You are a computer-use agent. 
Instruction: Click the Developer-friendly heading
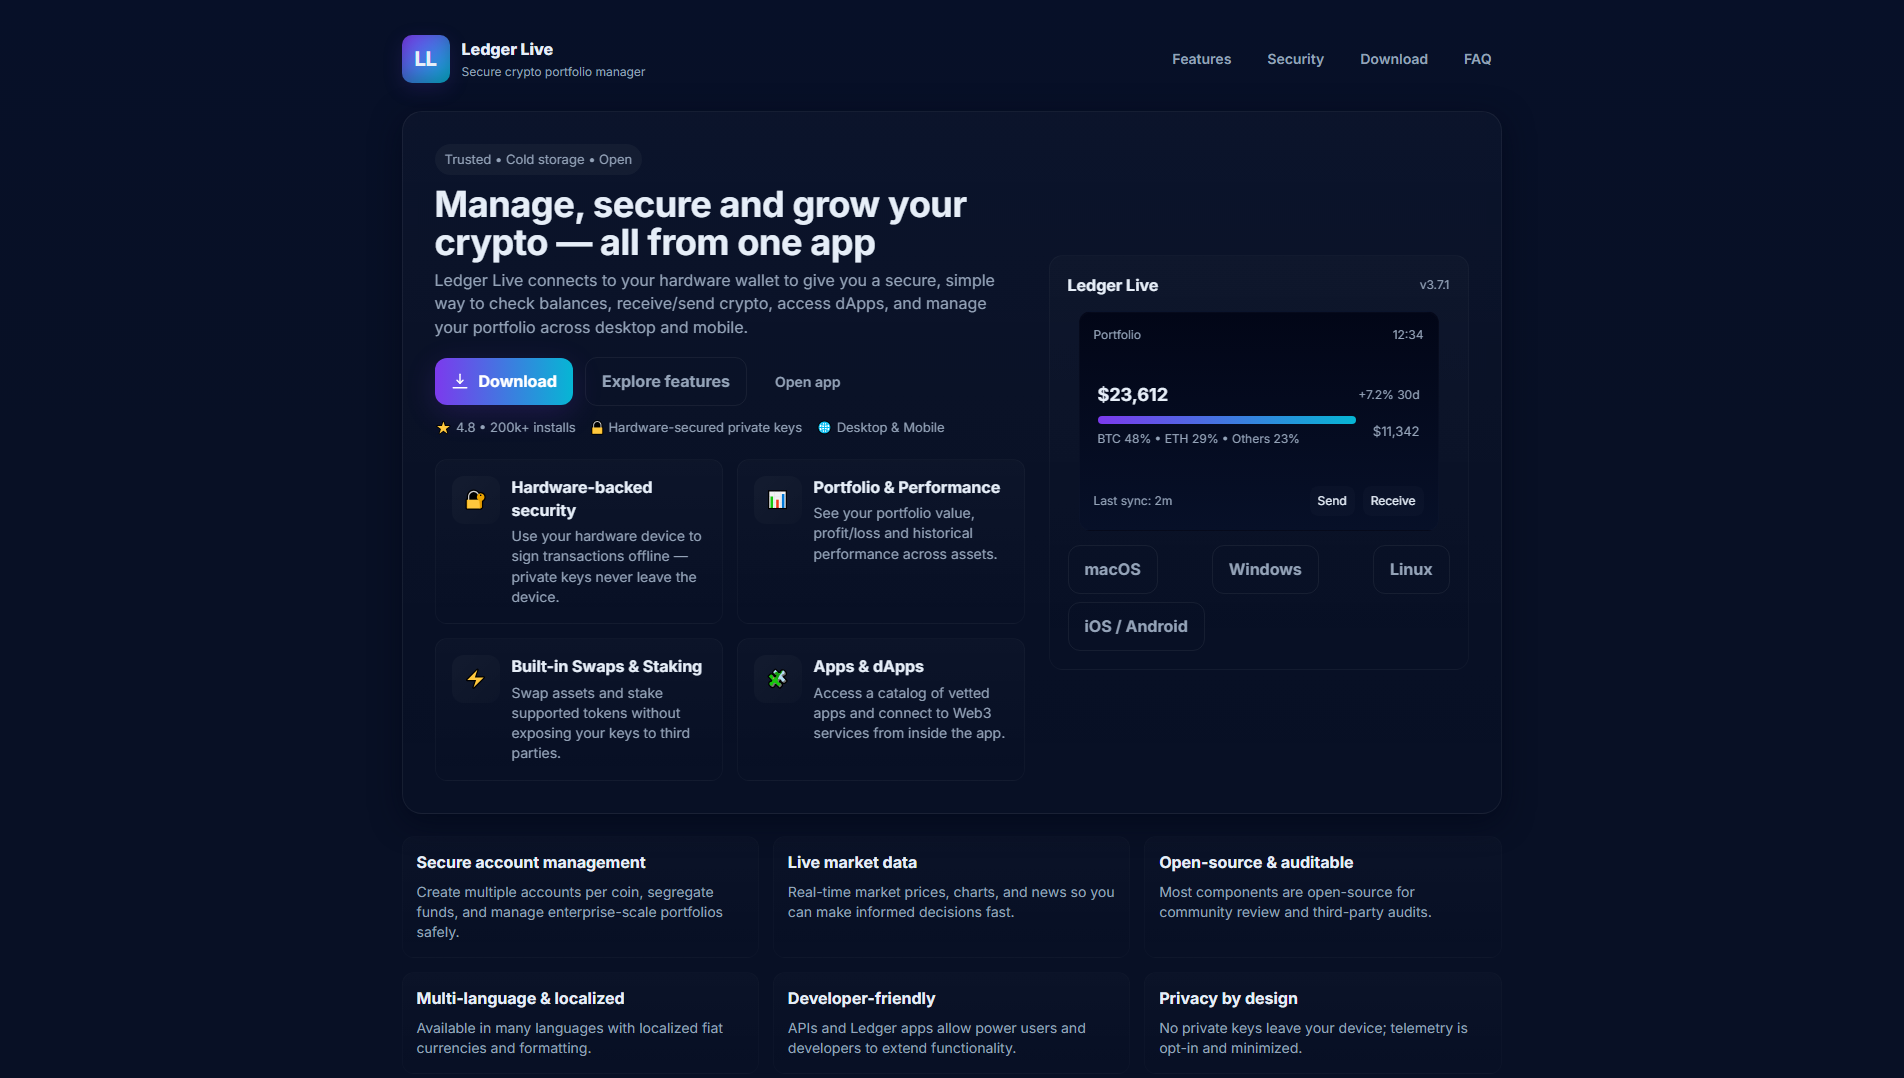pos(861,999)
